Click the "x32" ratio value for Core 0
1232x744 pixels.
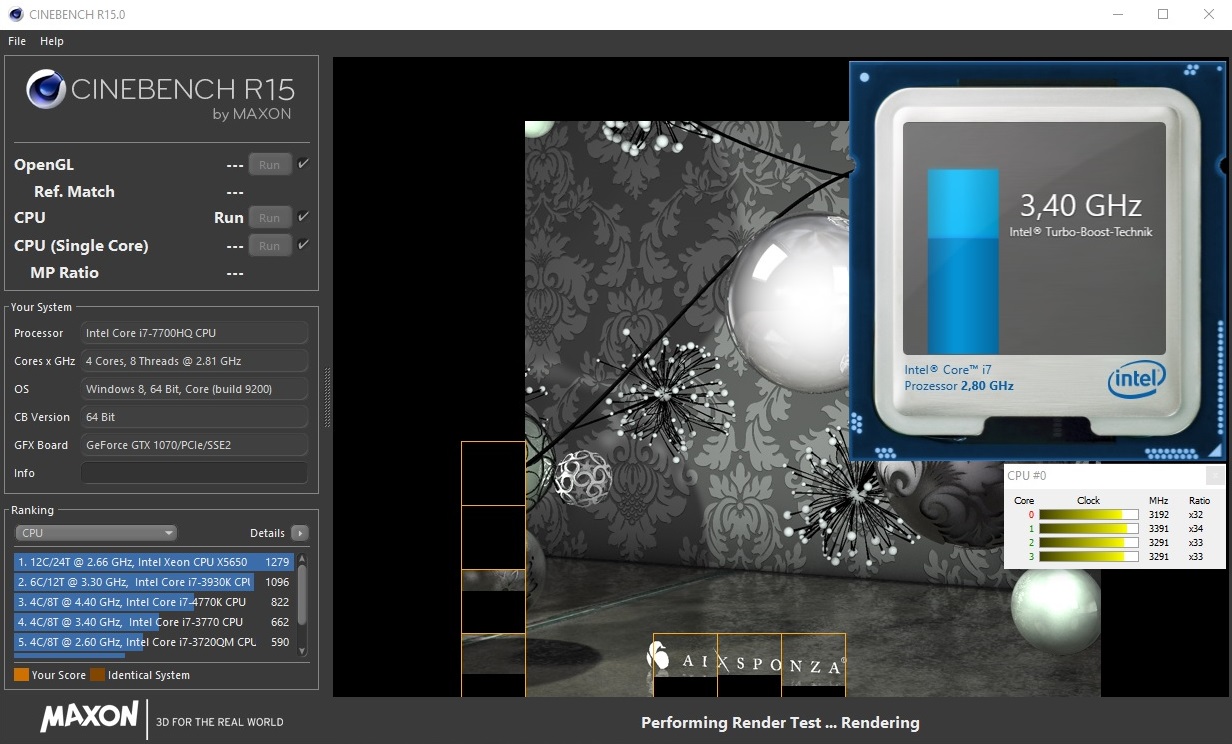pos(1196,515)
